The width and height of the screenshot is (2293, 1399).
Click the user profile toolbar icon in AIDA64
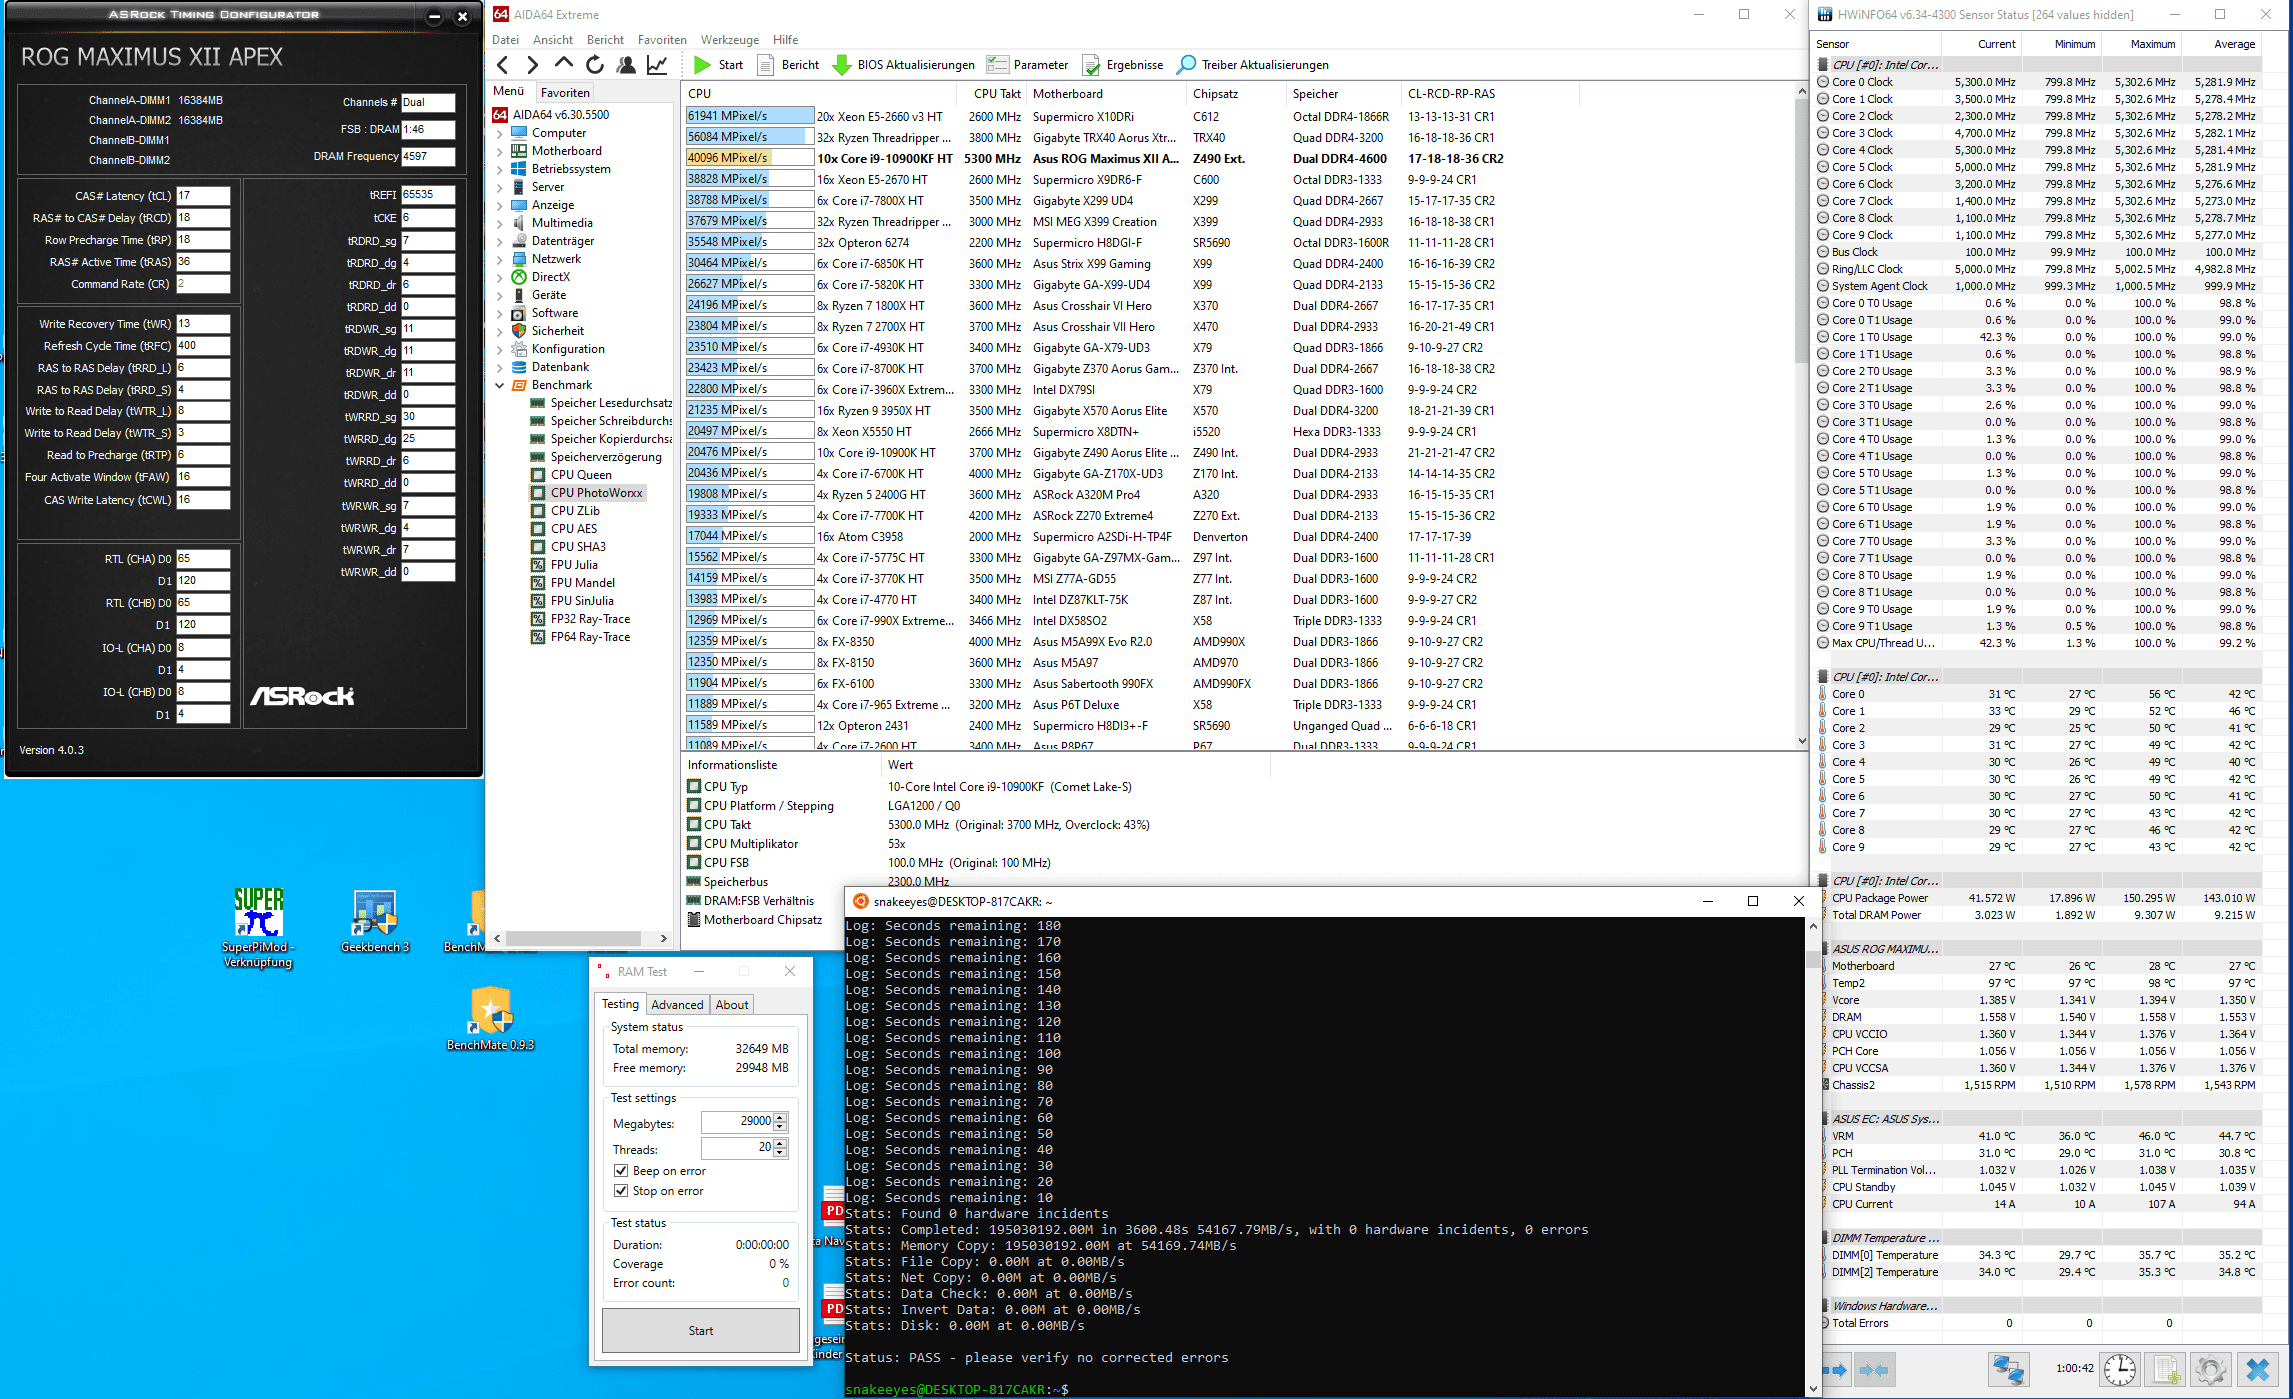point(626,65)
